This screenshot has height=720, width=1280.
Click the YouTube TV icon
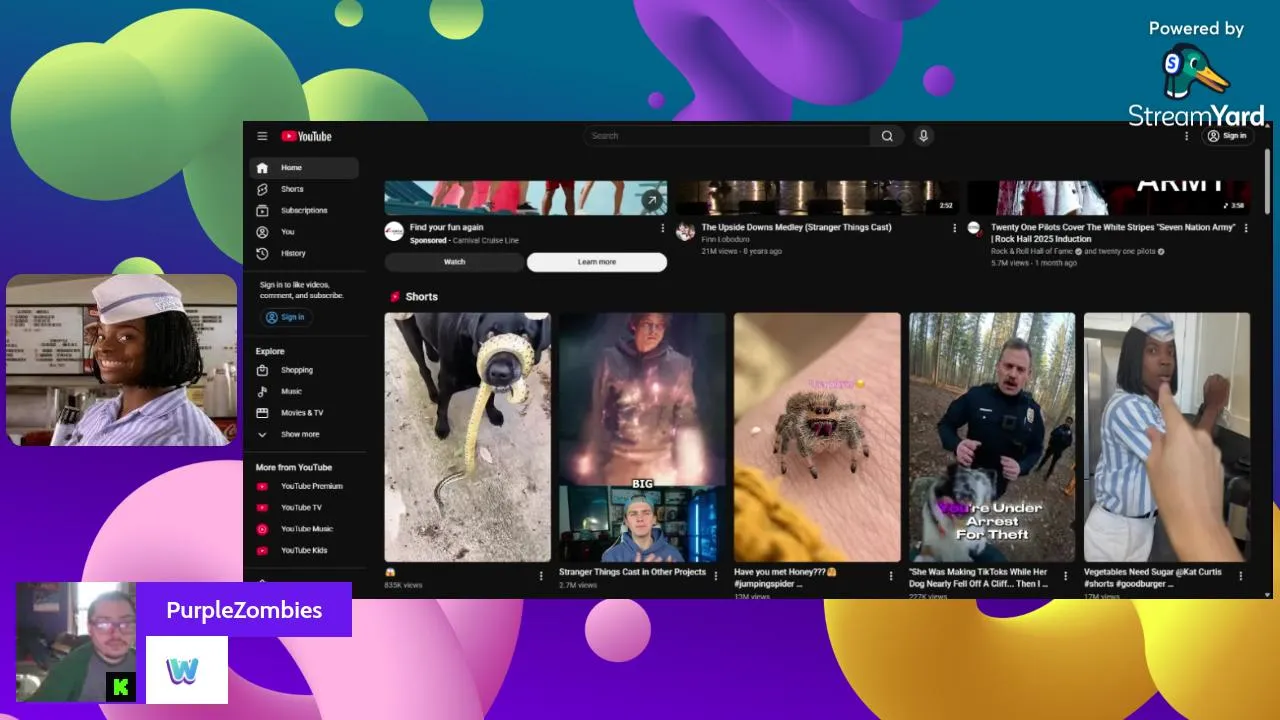click(x=262, y=508)
